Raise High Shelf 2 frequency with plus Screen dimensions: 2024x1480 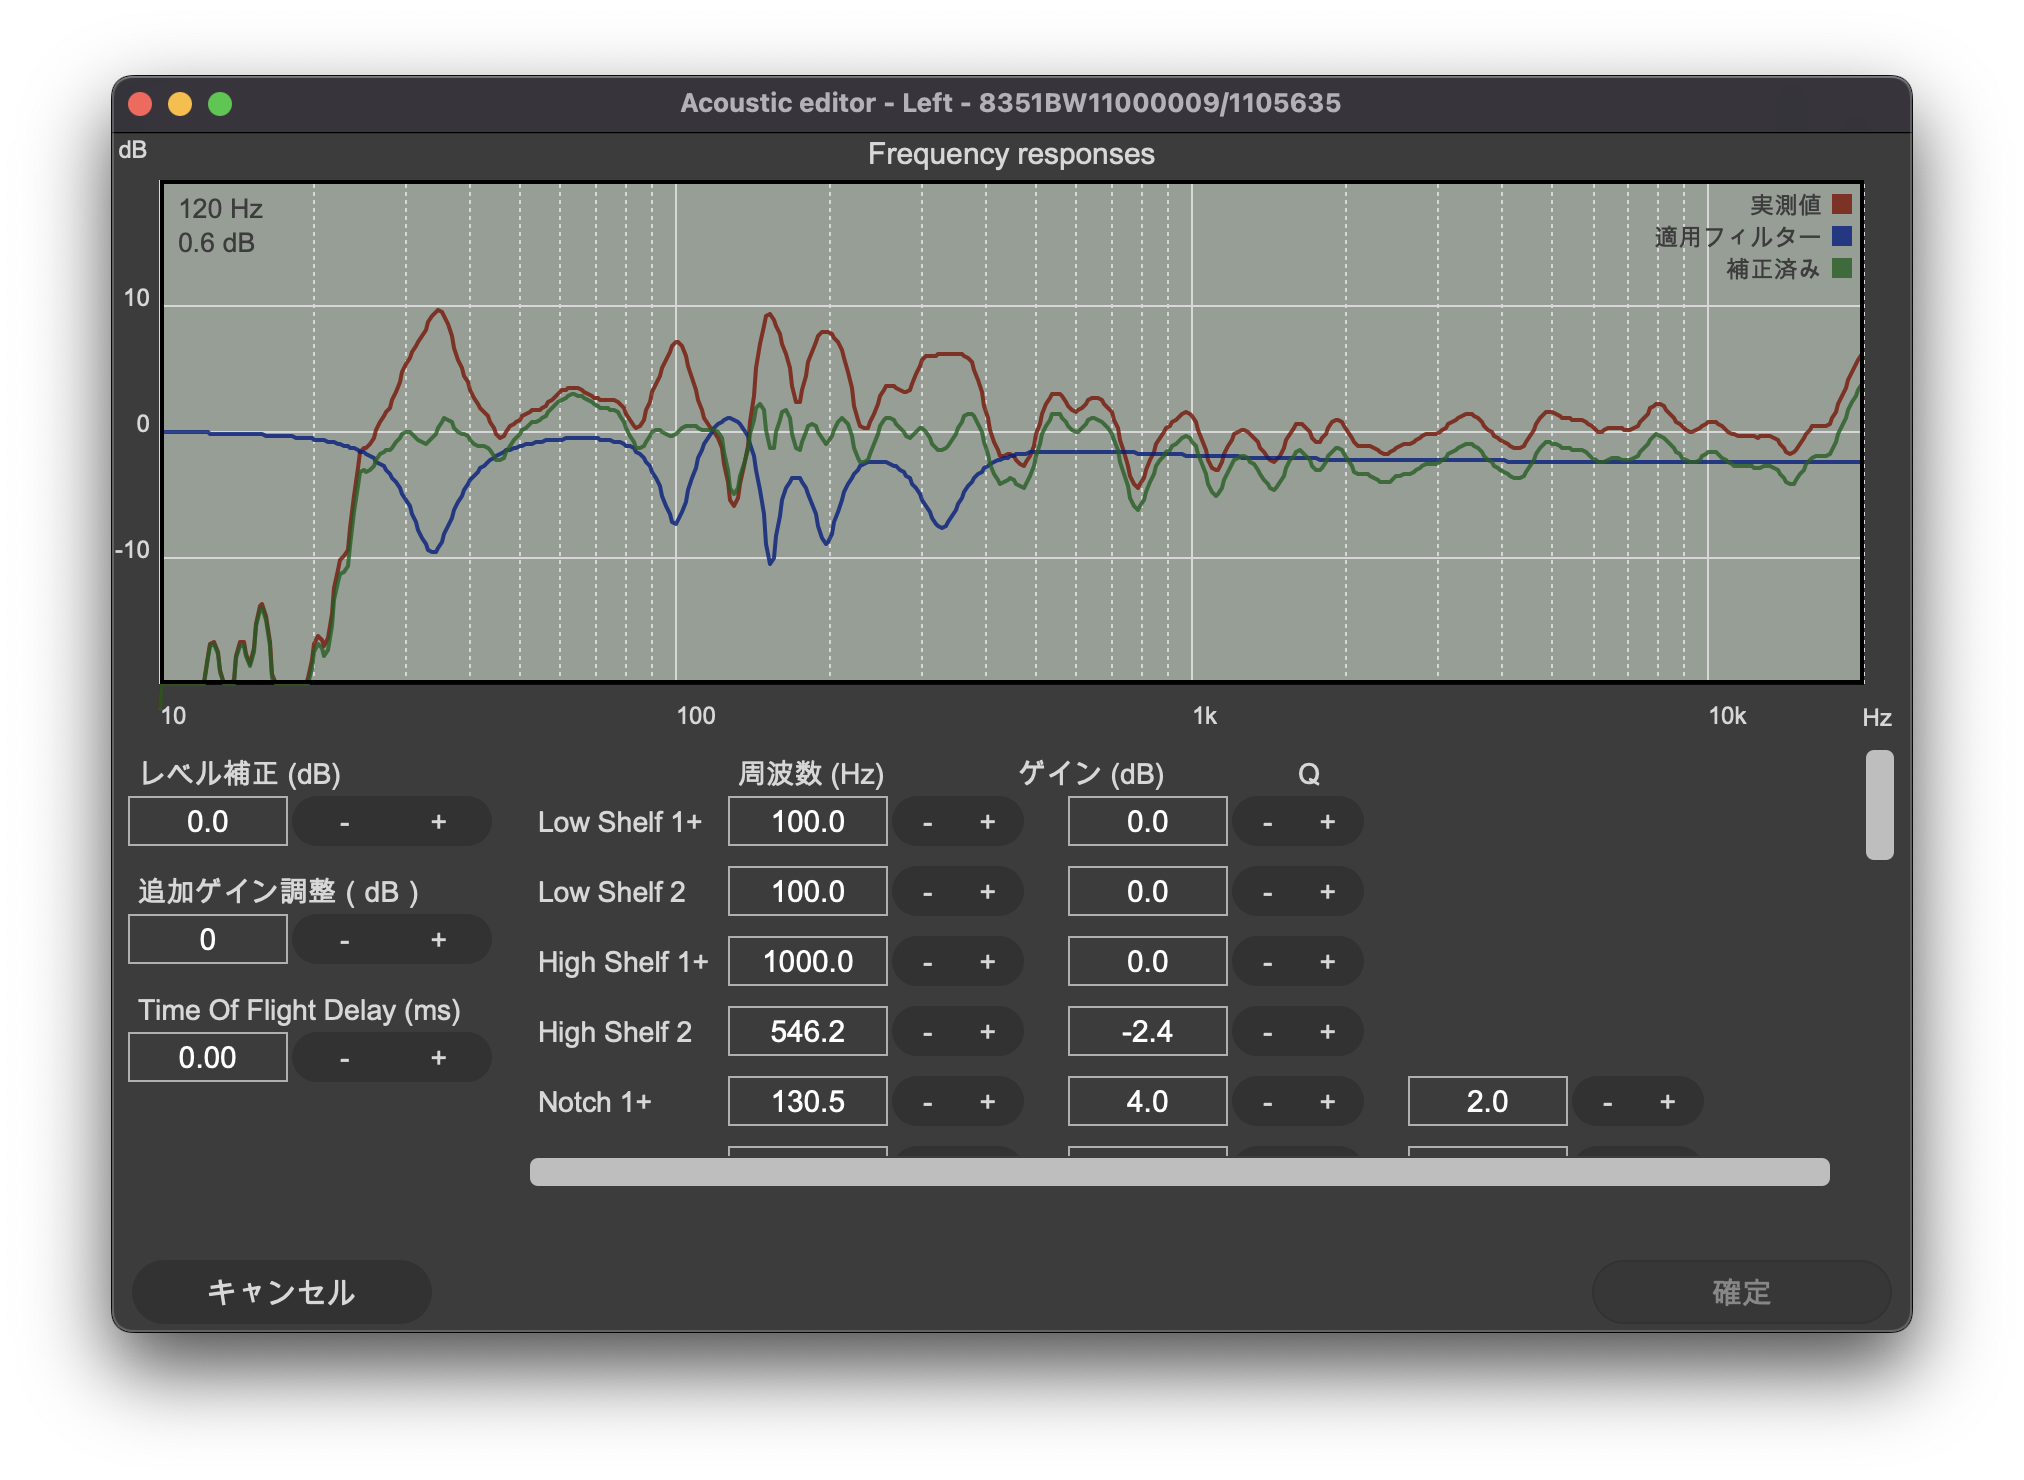click(988, 1032)
